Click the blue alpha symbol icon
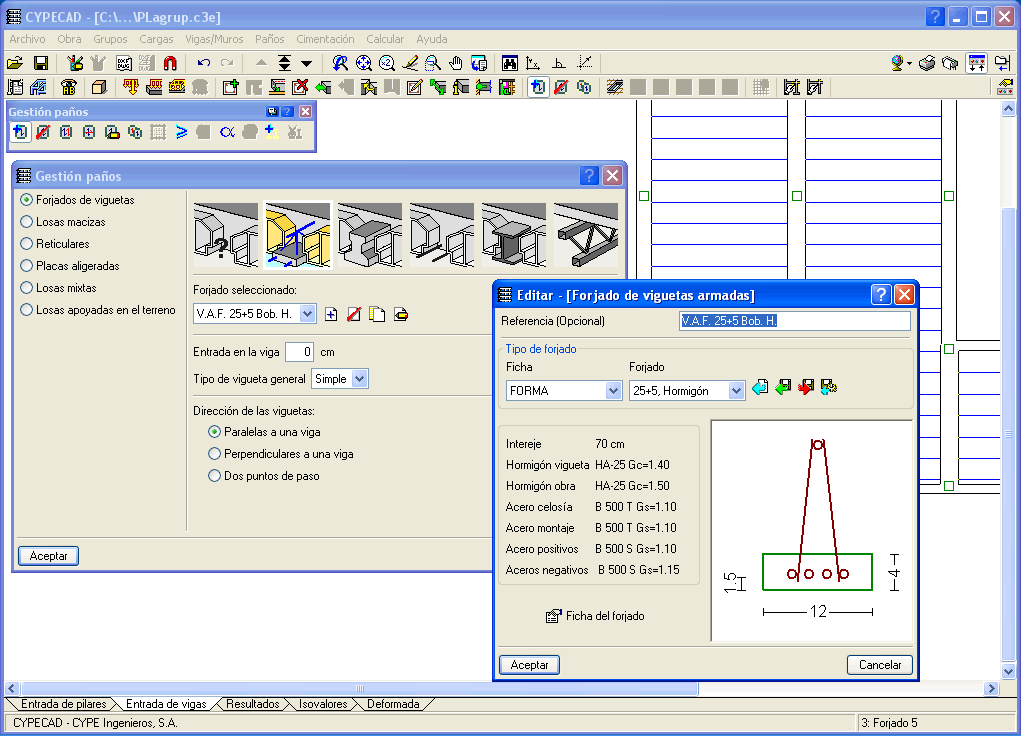 click(x=227, y=132)
